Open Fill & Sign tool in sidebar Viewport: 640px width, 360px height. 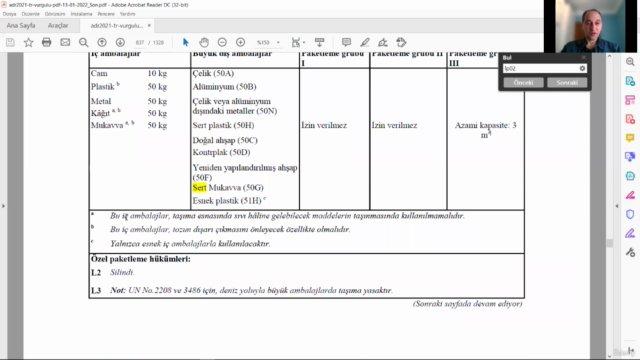tap(630, 195)
